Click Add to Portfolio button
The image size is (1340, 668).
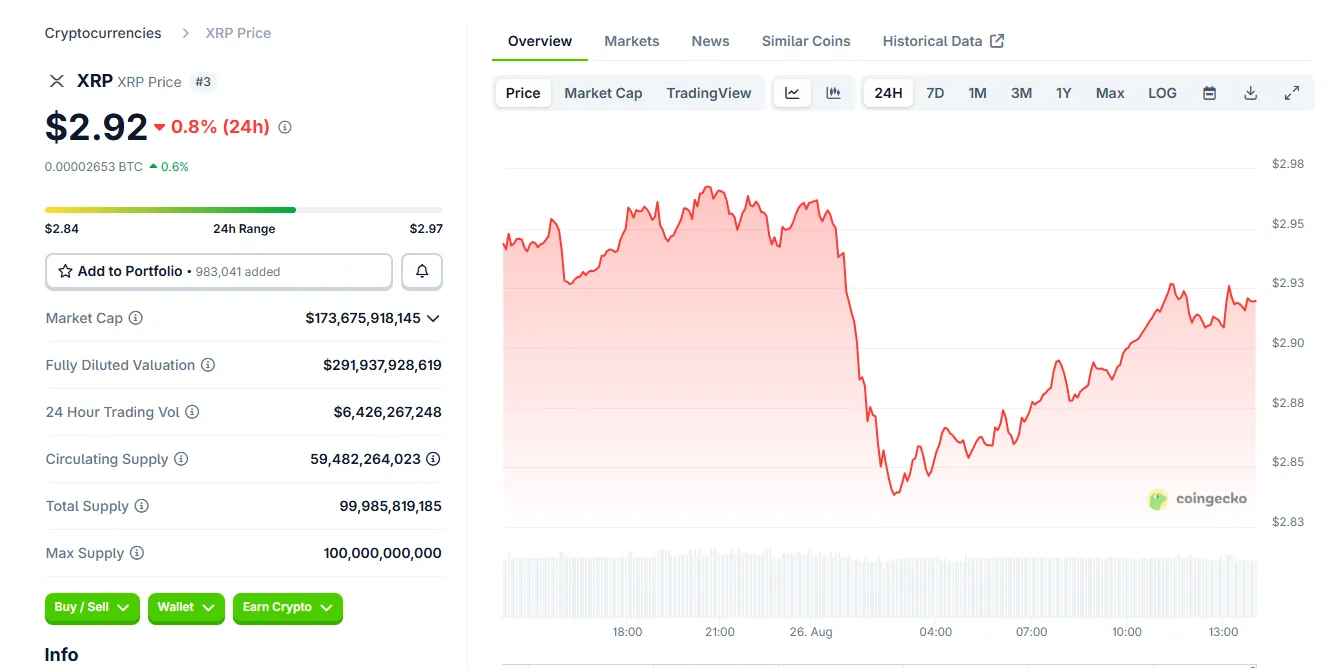tap(219, 271)
